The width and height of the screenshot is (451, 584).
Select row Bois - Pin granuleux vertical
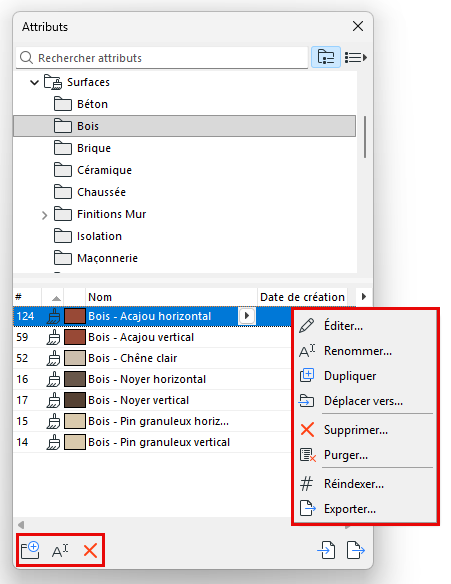(152, 442)
